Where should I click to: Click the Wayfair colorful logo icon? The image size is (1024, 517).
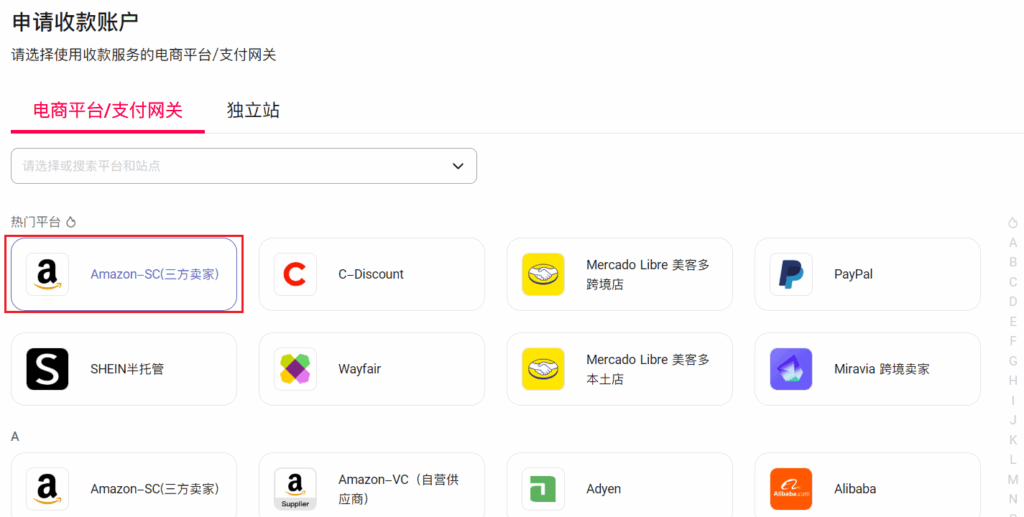tap(295, 369)
